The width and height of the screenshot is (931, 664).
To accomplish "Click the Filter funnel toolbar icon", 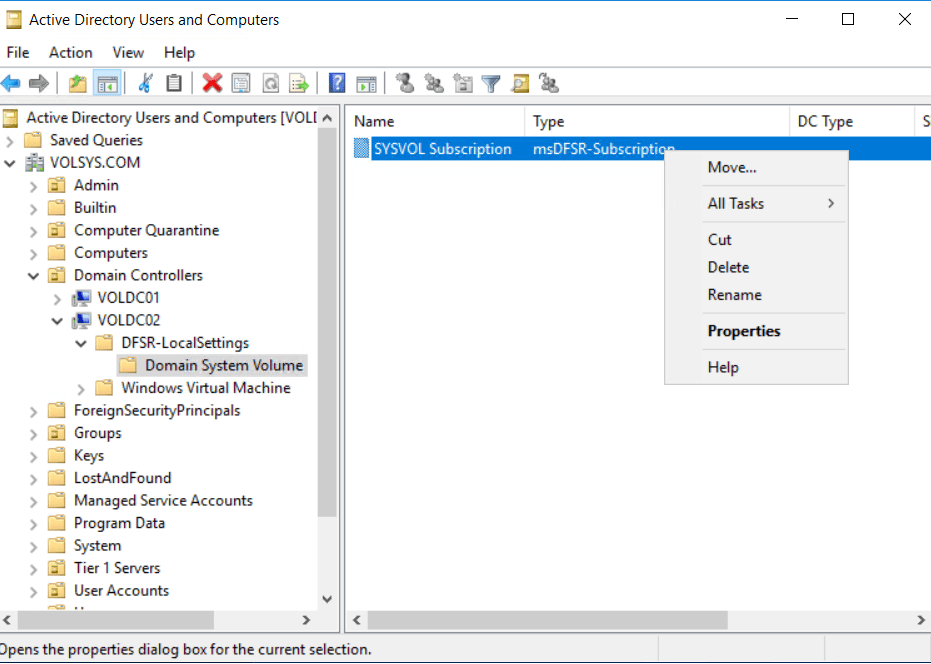I will point(490,84).
